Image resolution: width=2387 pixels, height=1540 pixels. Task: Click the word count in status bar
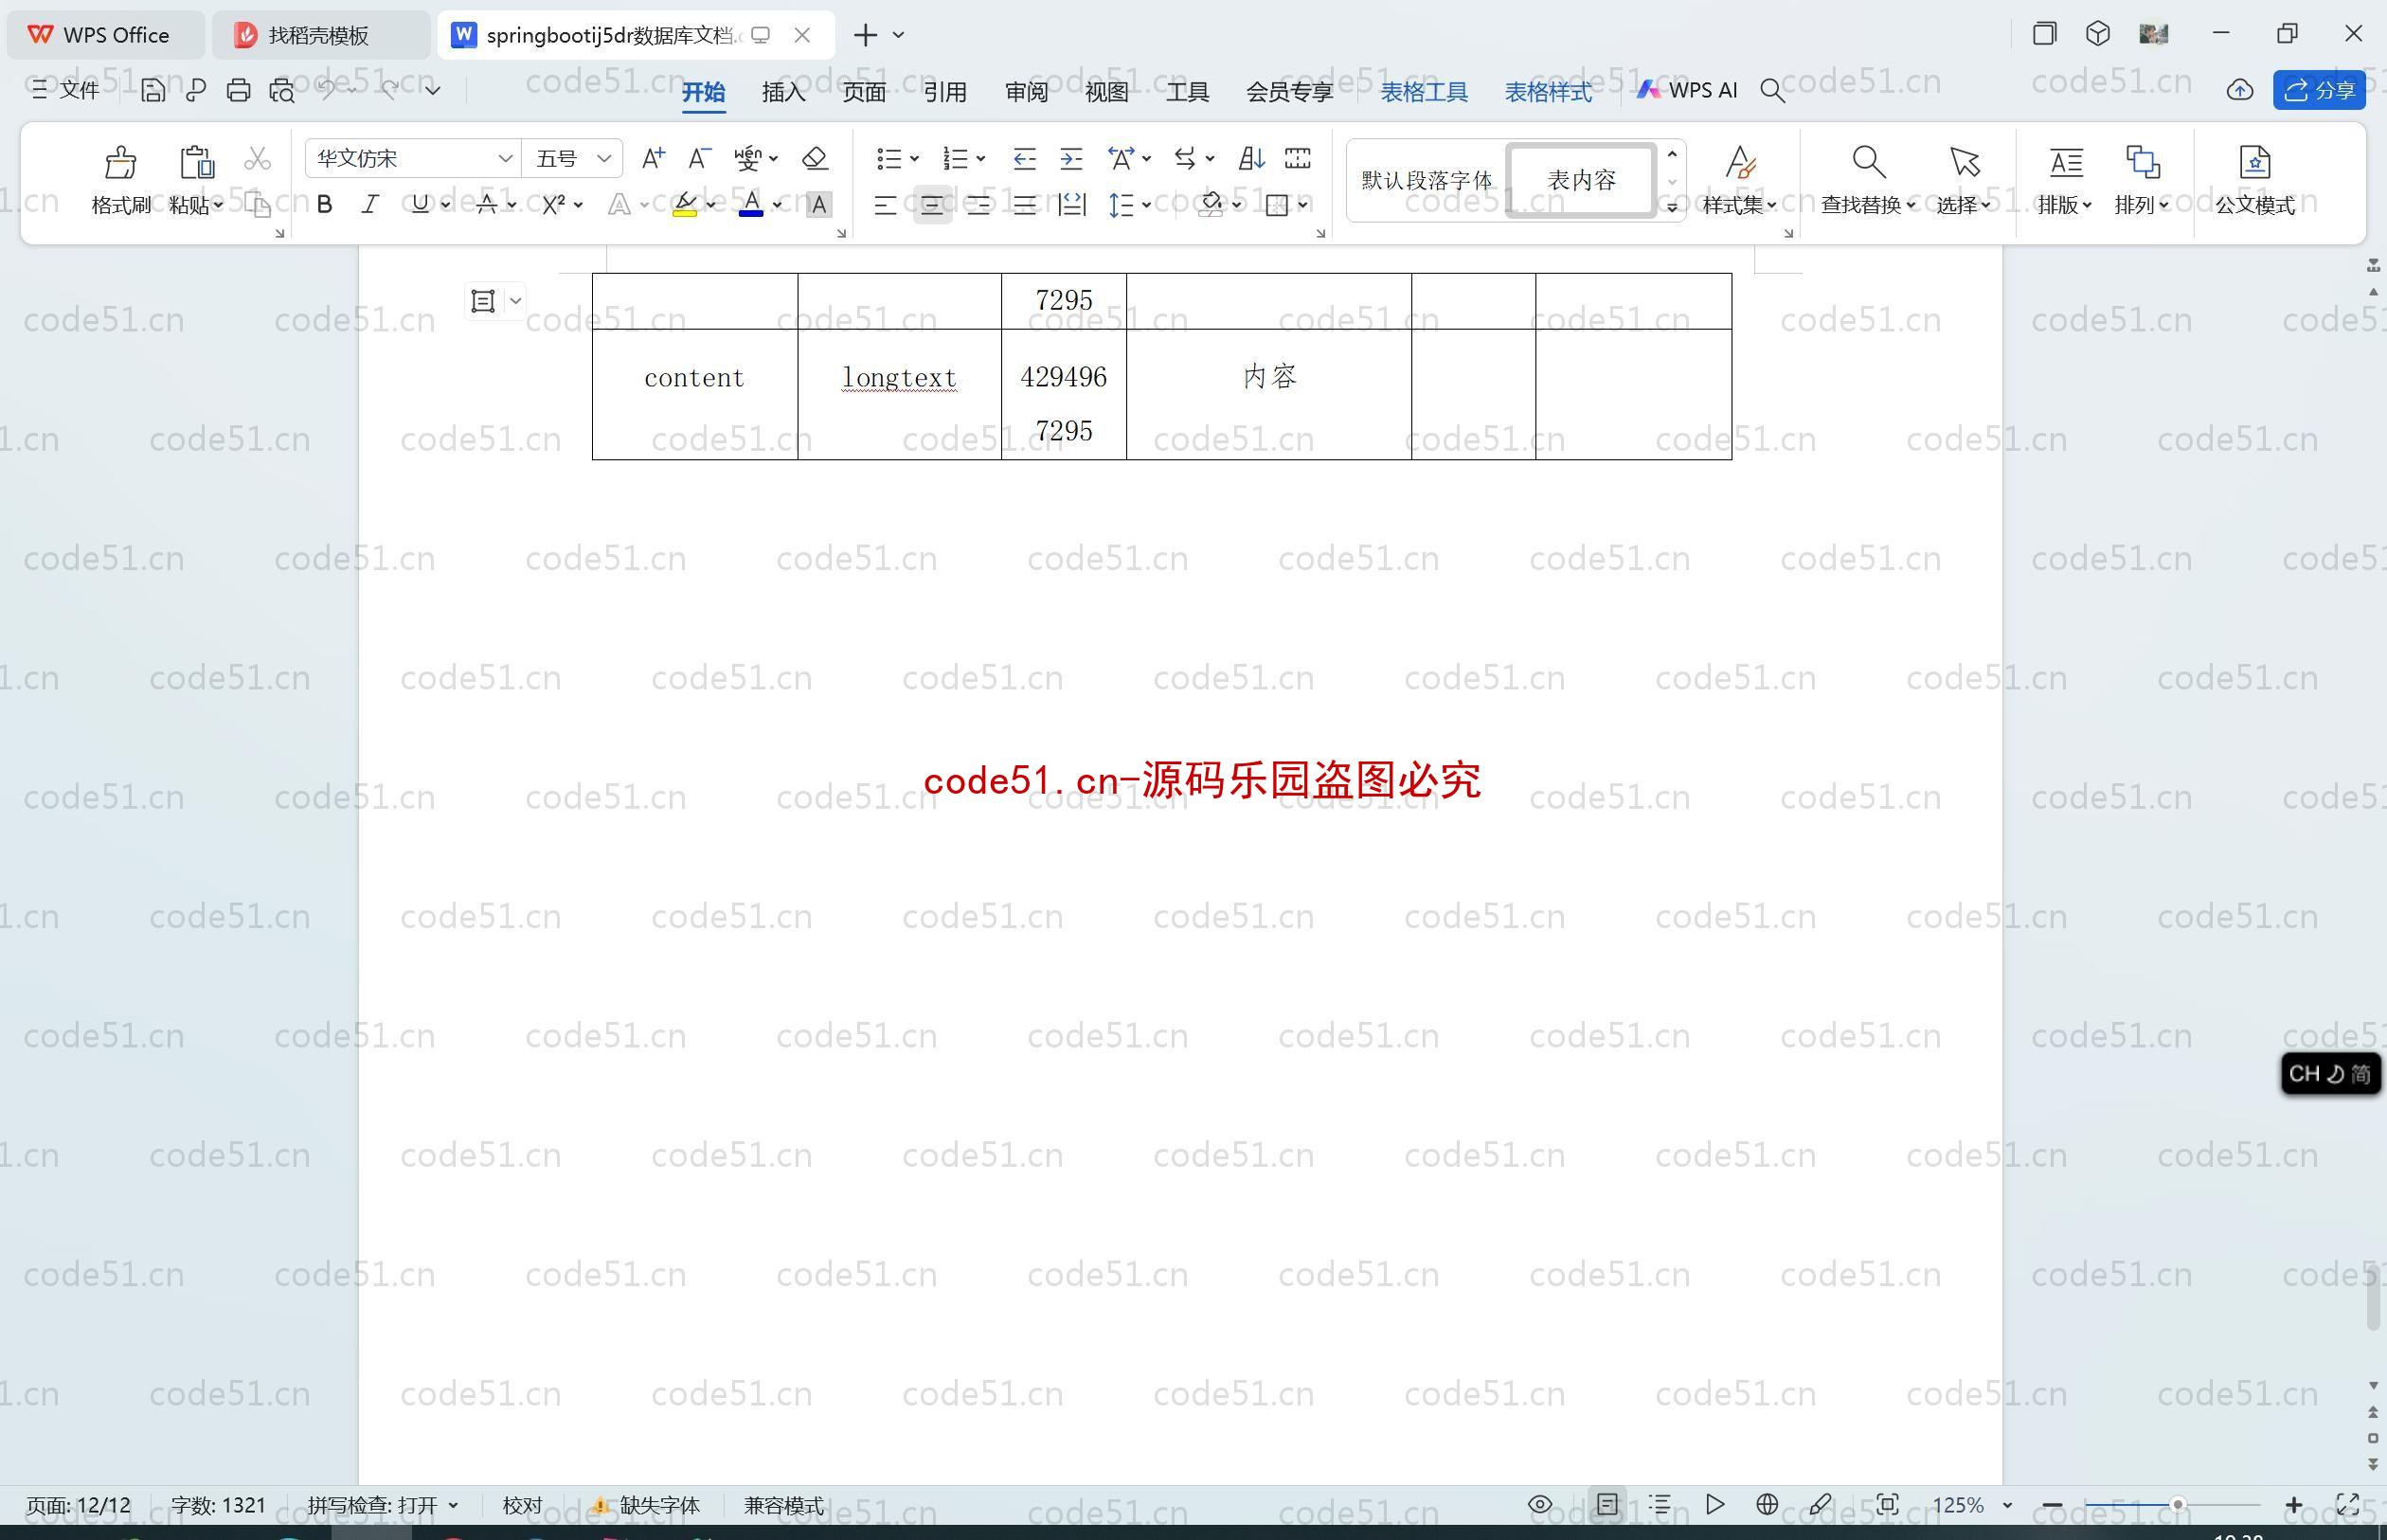click(218, 1505)
